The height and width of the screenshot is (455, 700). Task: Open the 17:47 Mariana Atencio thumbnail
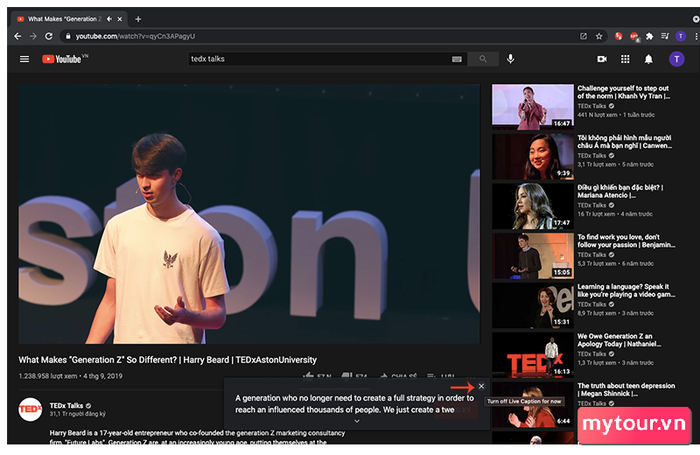[533, 206]
